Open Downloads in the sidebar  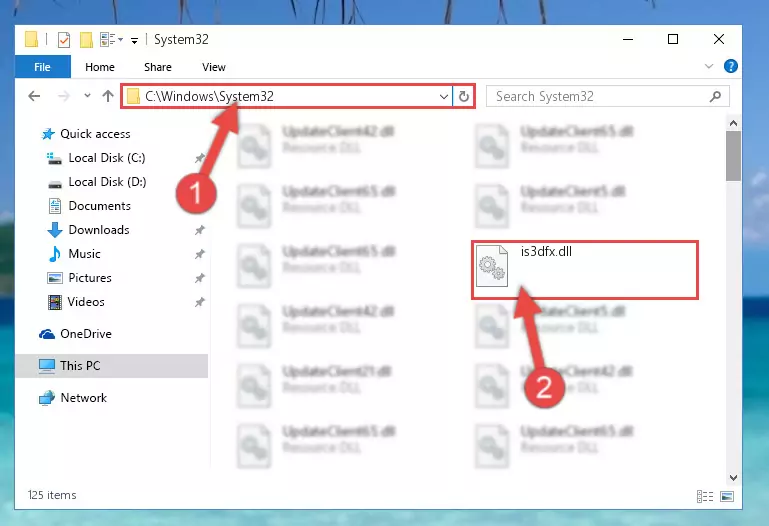point(99,230)
